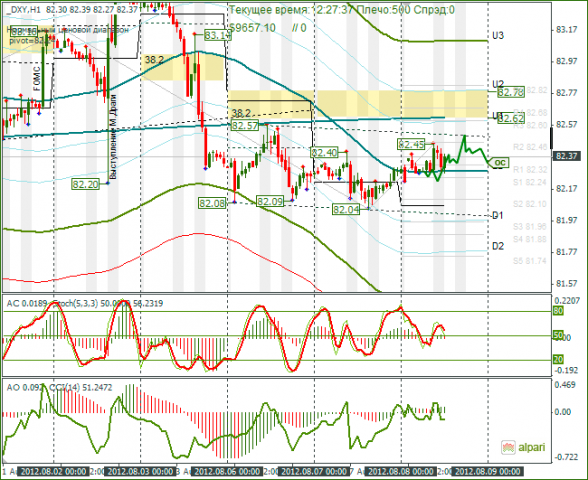The width and height of the screenshot is (588, 480).
Task: Click the 2012.08.03 00:00 date marker
Action: point(141,471)
